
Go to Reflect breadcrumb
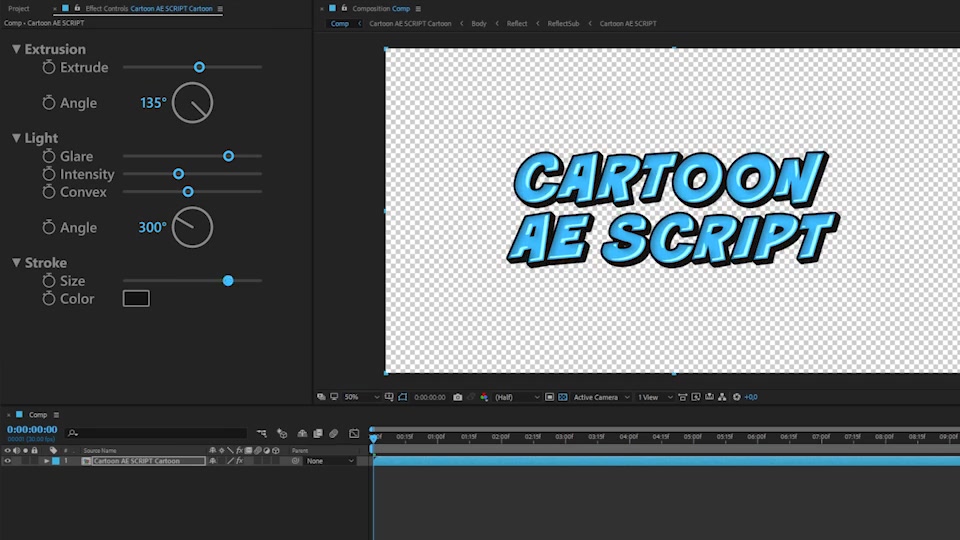tap(517, 23)
